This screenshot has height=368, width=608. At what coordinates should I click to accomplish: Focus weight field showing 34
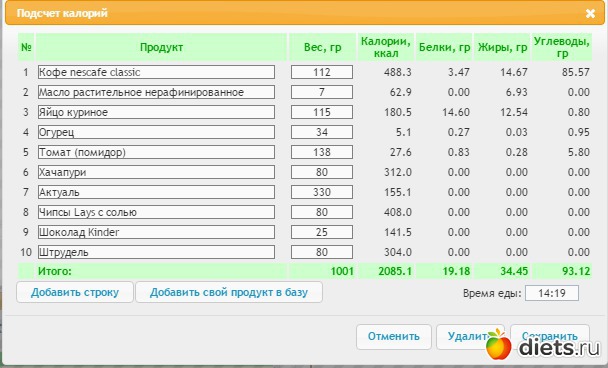point(322,132)
